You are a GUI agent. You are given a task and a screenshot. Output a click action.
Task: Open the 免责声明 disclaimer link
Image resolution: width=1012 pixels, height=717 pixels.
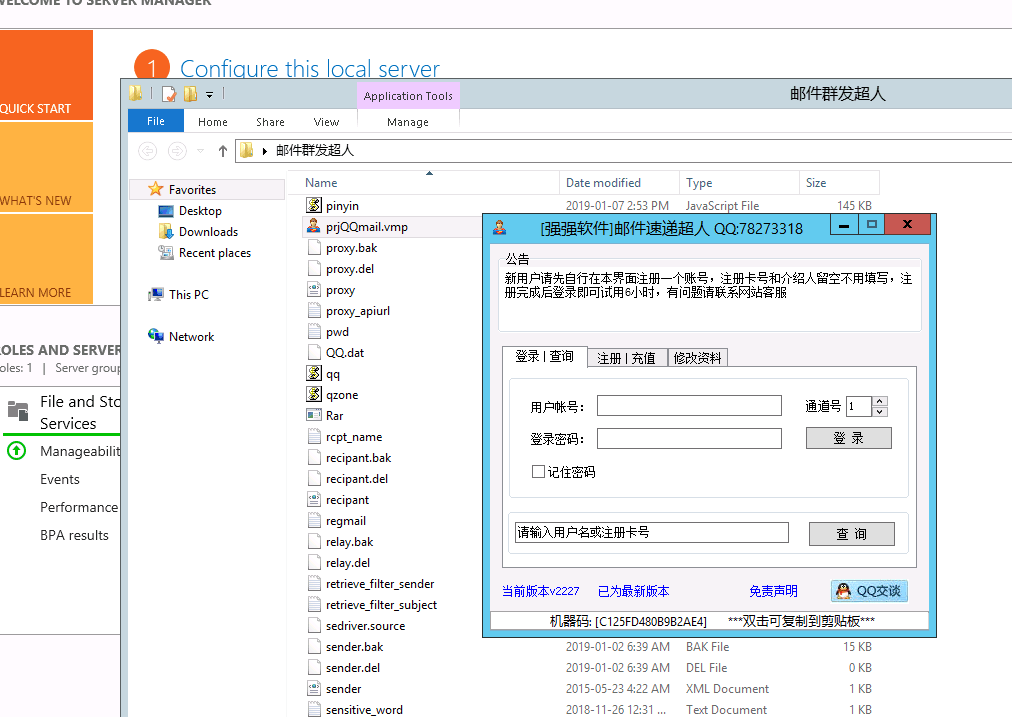773,591
